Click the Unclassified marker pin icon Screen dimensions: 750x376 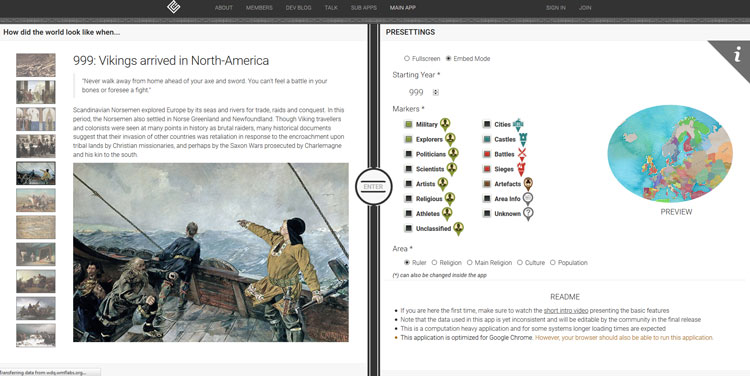458,228
